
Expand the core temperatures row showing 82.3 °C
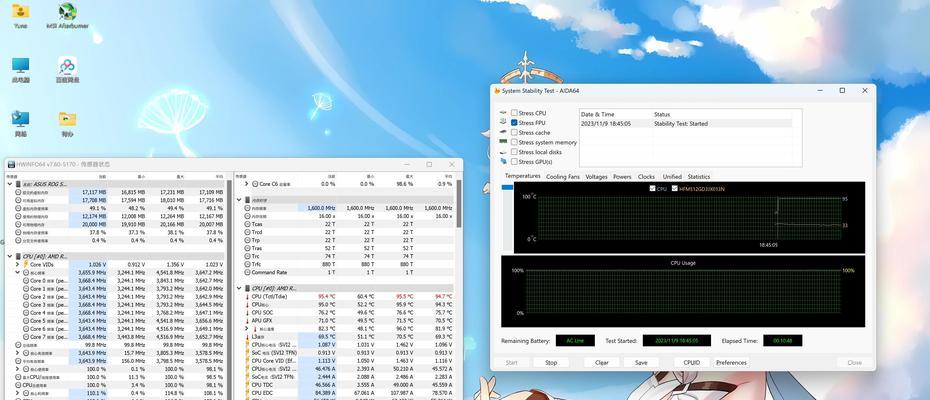(246, 328)
